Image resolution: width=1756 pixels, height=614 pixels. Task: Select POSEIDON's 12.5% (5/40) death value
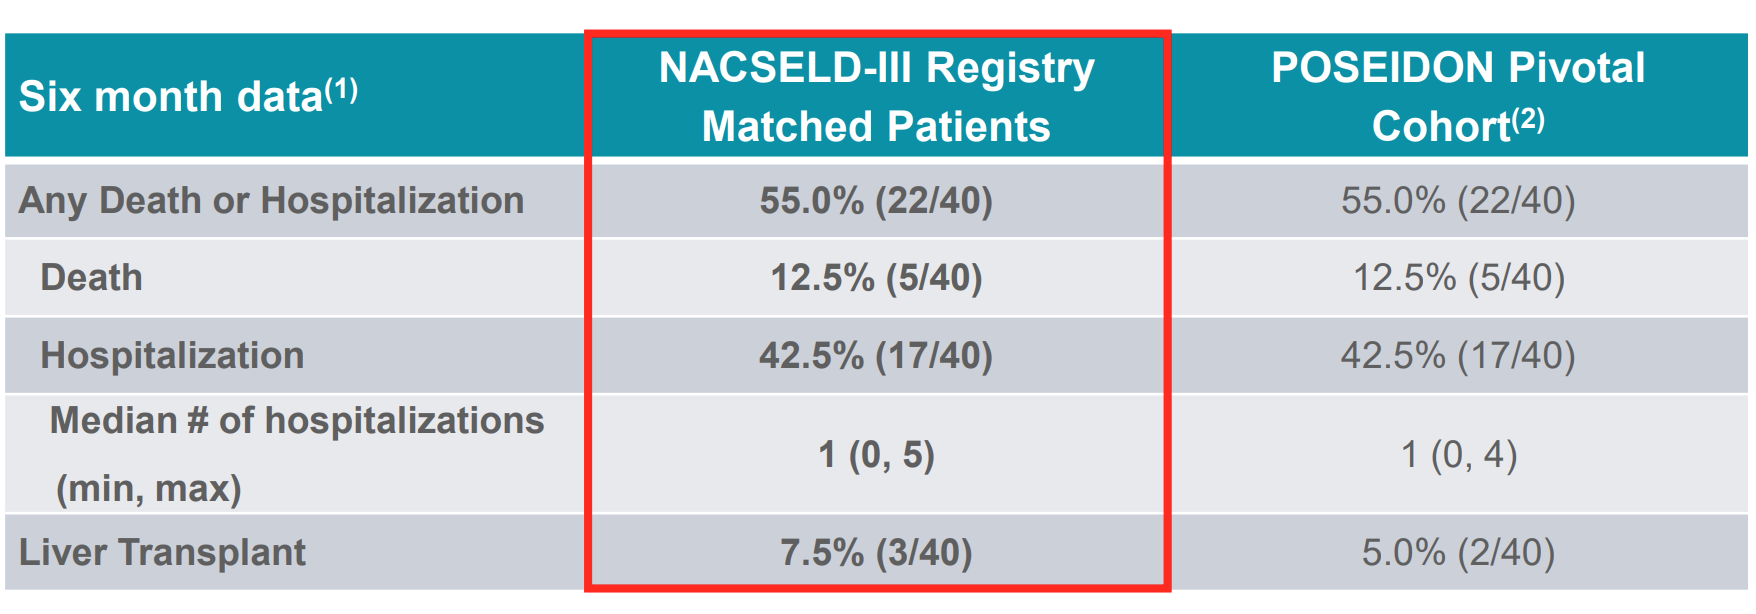coord(1458,278)
